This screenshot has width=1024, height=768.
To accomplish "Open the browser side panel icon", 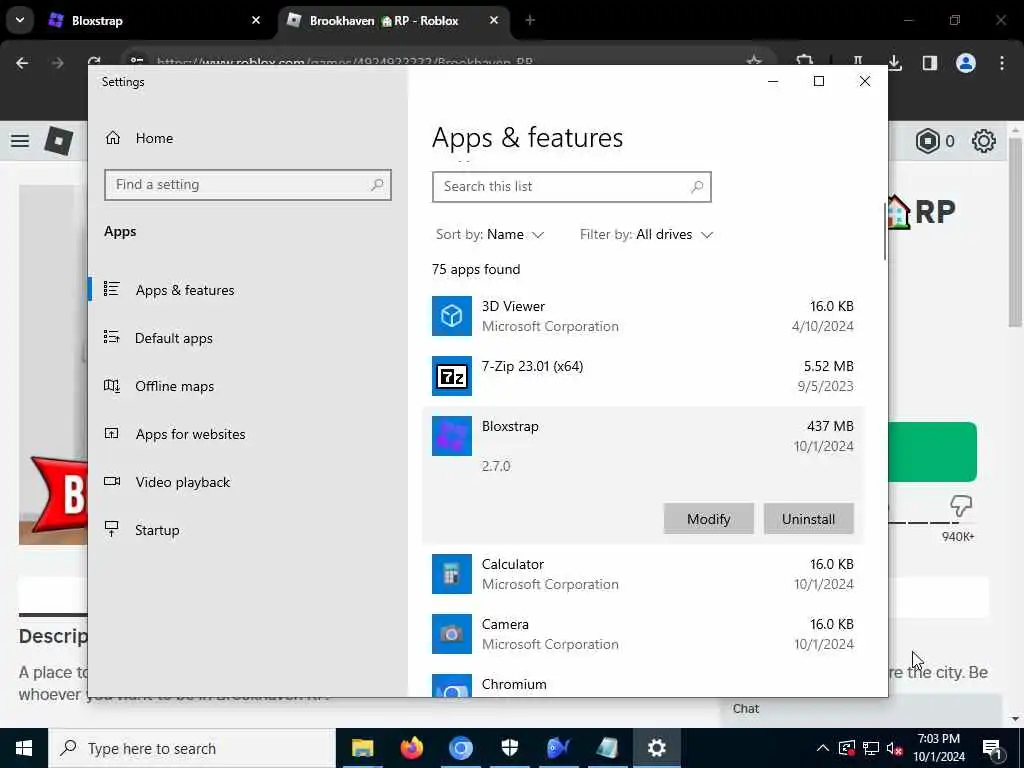I will coord(930,63).
